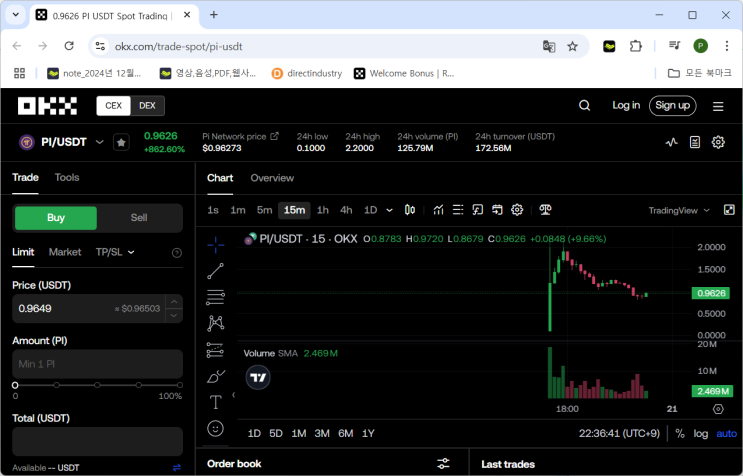Set the amount slider to 100%
The height and width of the screenshot is (476, 743).
coord(180,385)
